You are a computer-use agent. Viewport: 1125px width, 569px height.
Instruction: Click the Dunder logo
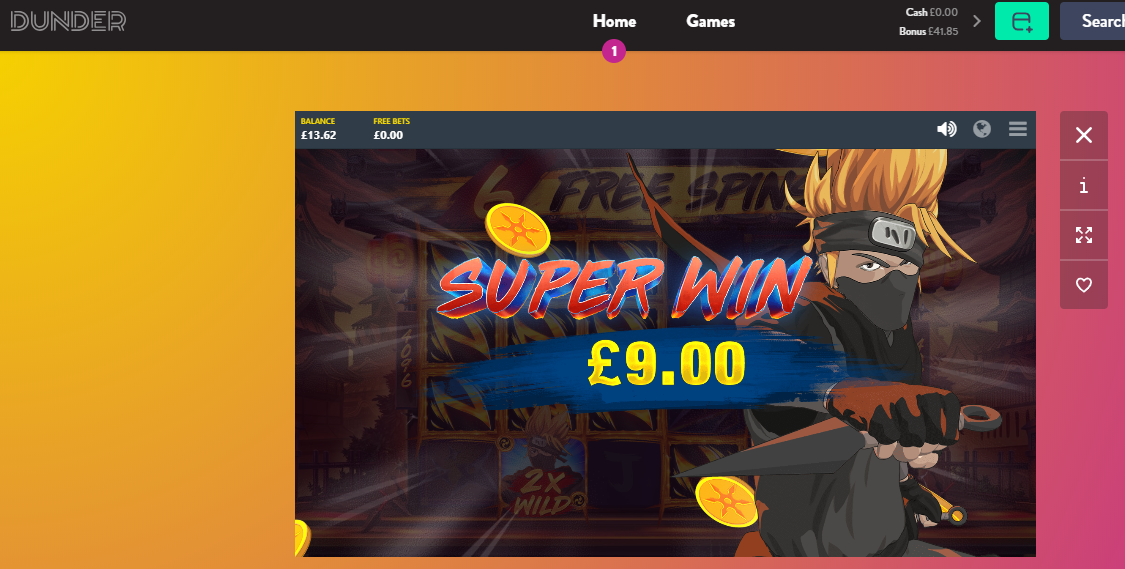click(68, 21)
